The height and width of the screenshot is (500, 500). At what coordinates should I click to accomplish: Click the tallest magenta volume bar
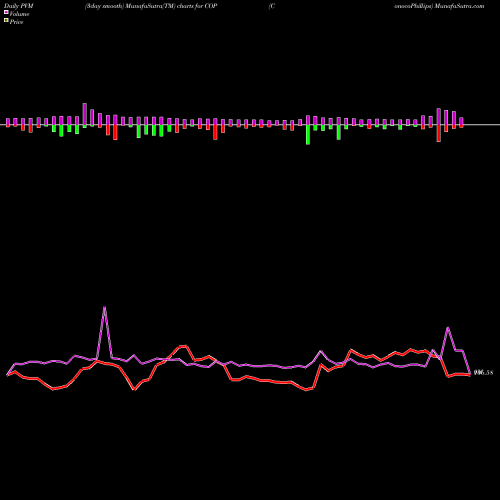pos(85,114)
